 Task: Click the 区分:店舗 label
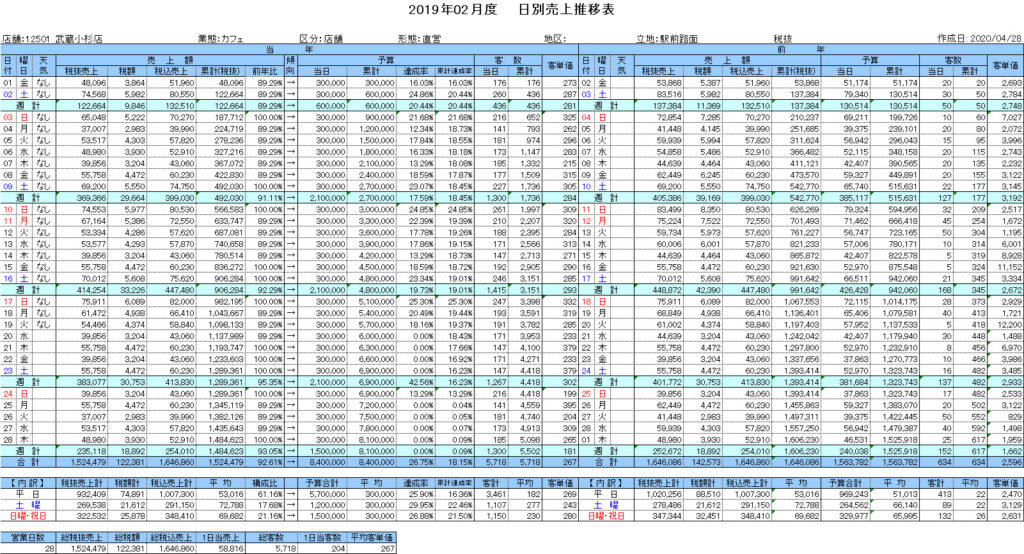pyautogui.click(x=321, y=39)
